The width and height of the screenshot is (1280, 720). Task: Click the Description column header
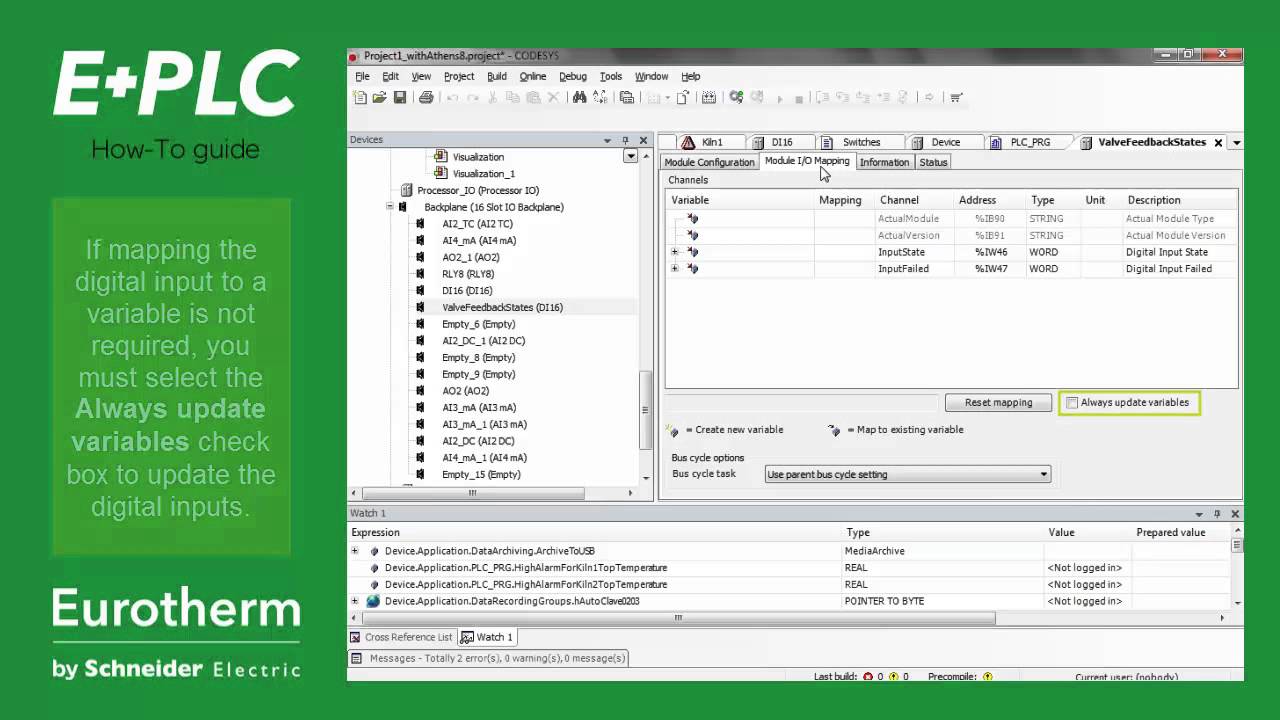click(1153, 200)
